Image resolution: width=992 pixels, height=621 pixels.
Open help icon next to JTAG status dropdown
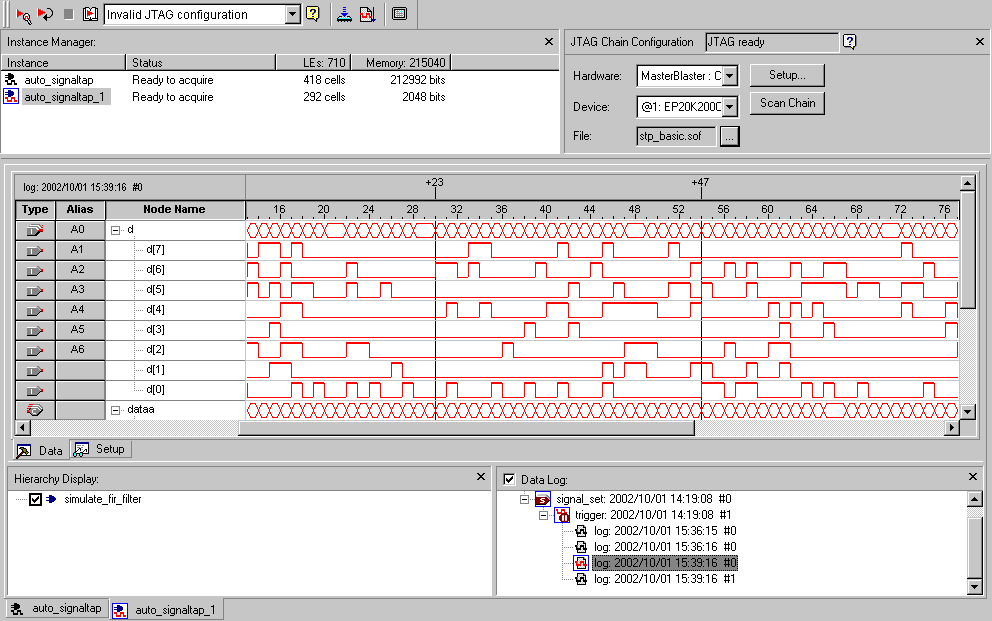pyautogui.click(x=312, y=14)
